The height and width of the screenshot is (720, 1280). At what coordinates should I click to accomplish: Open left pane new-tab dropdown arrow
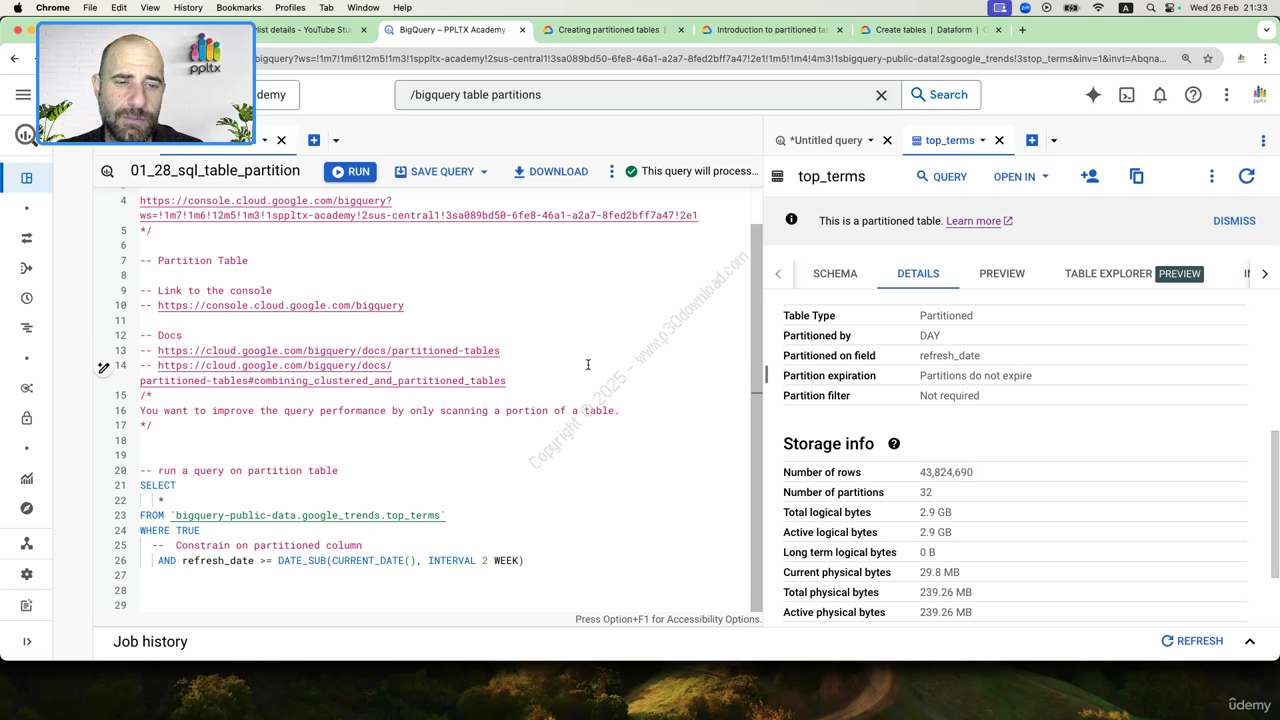point(336,140)
